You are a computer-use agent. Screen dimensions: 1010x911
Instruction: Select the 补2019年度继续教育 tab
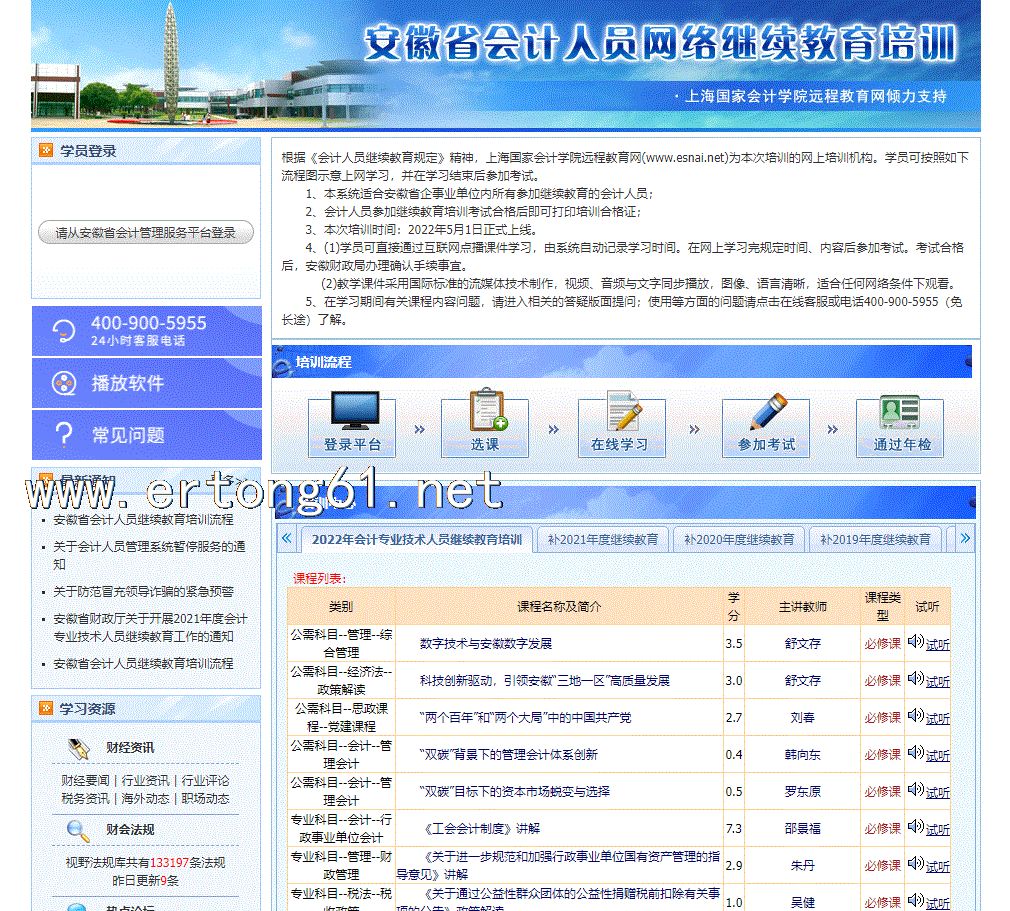tap(874, 539)
